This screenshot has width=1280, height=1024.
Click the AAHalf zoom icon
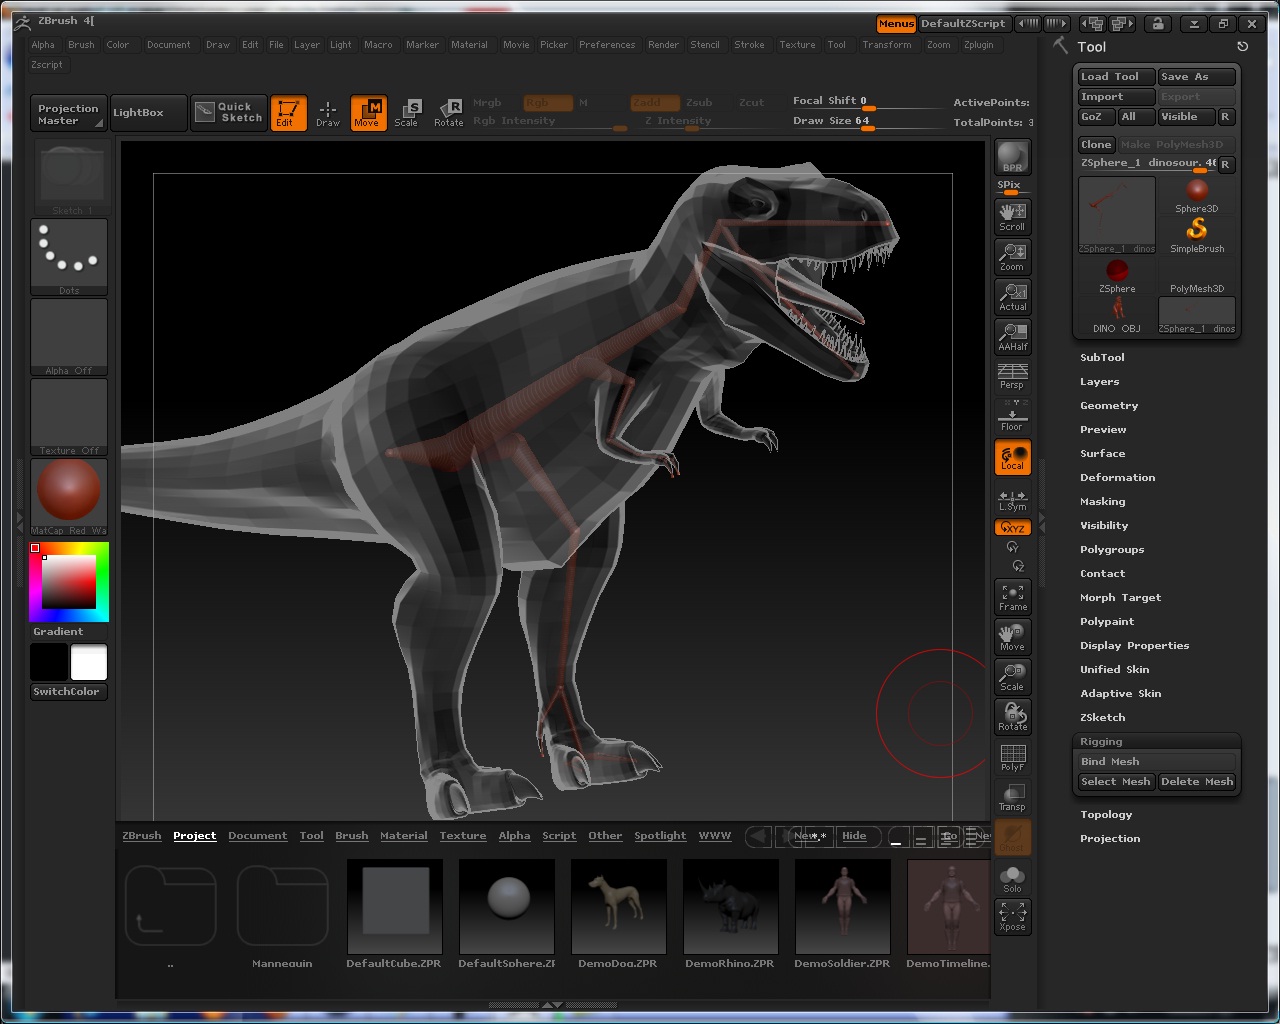coord(1012,336)
